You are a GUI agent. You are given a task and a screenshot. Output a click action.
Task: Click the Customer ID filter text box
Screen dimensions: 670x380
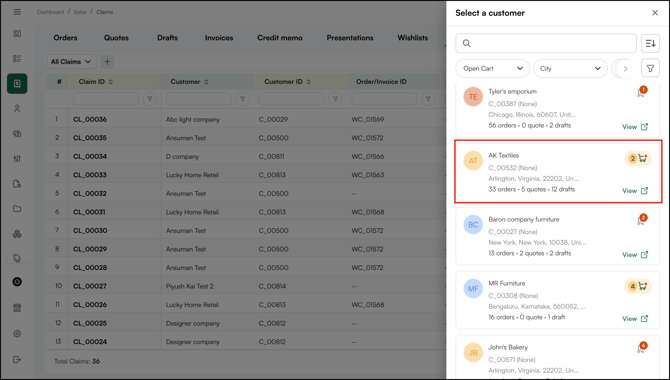click(291, 99)
